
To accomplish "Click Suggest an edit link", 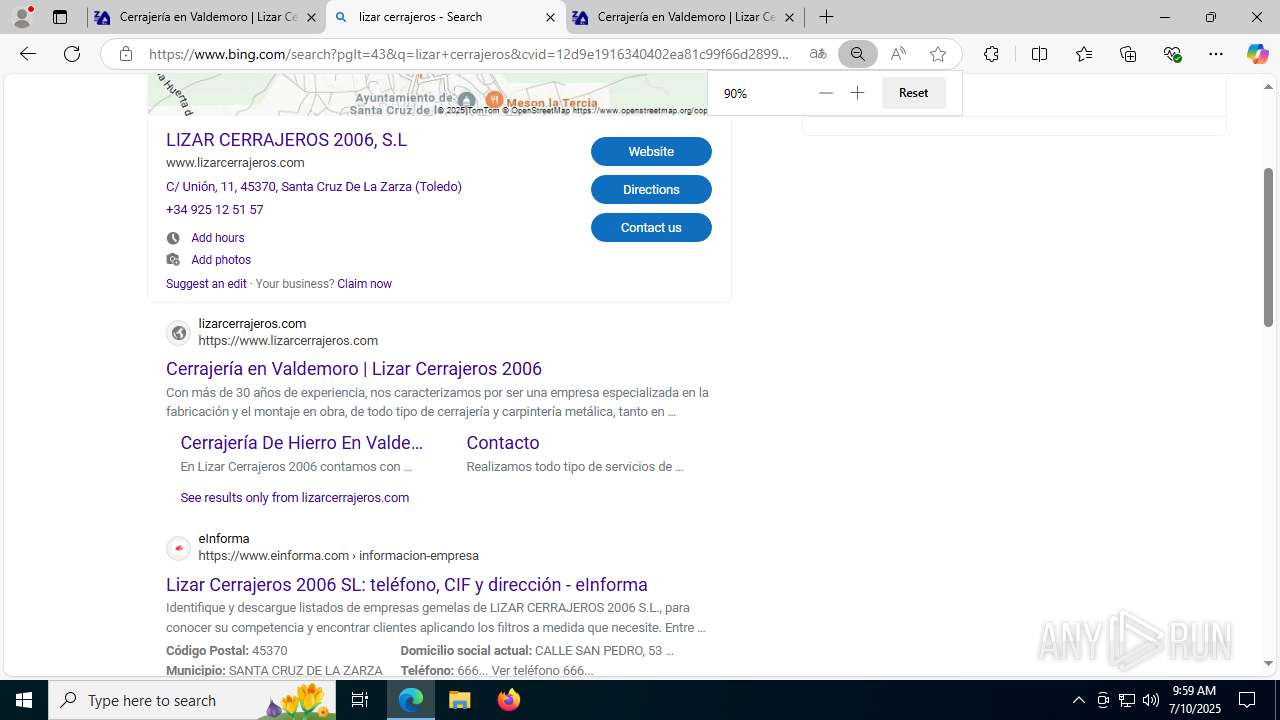I will coord(206,284).
